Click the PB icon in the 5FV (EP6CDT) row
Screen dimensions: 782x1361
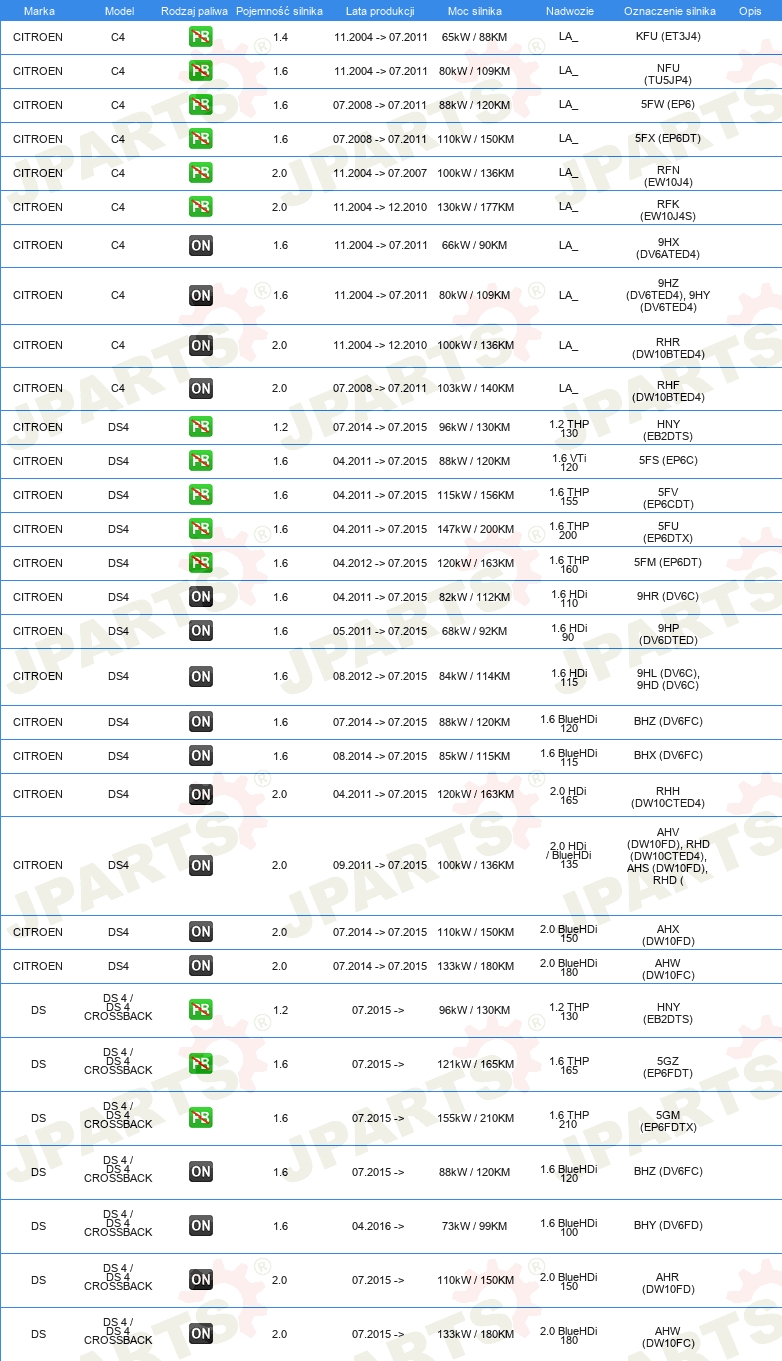point(201,495)
